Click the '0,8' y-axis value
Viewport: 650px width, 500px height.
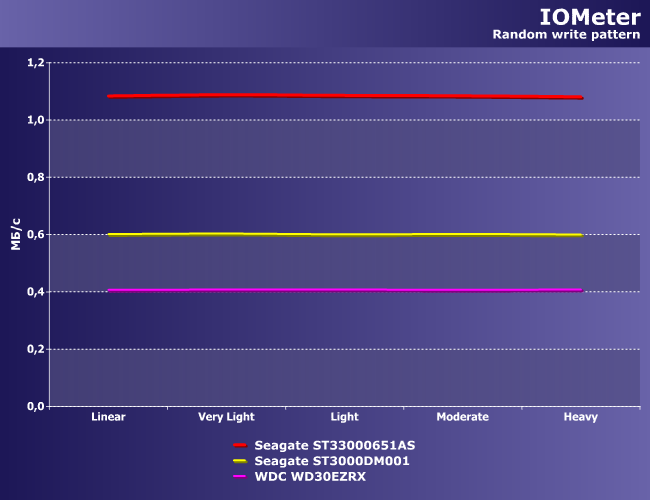click(x=36, y=177)
